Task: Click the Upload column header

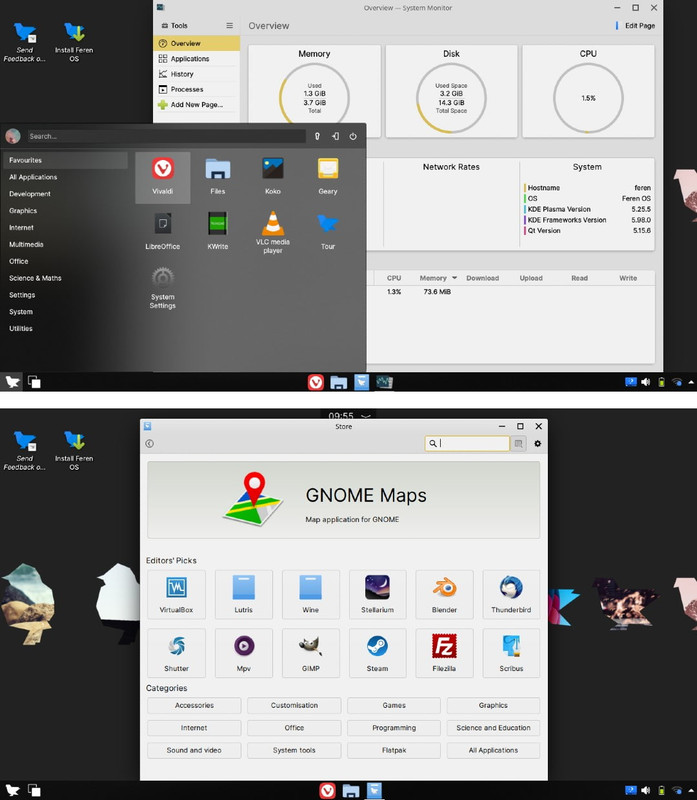Action: (531, 278)
